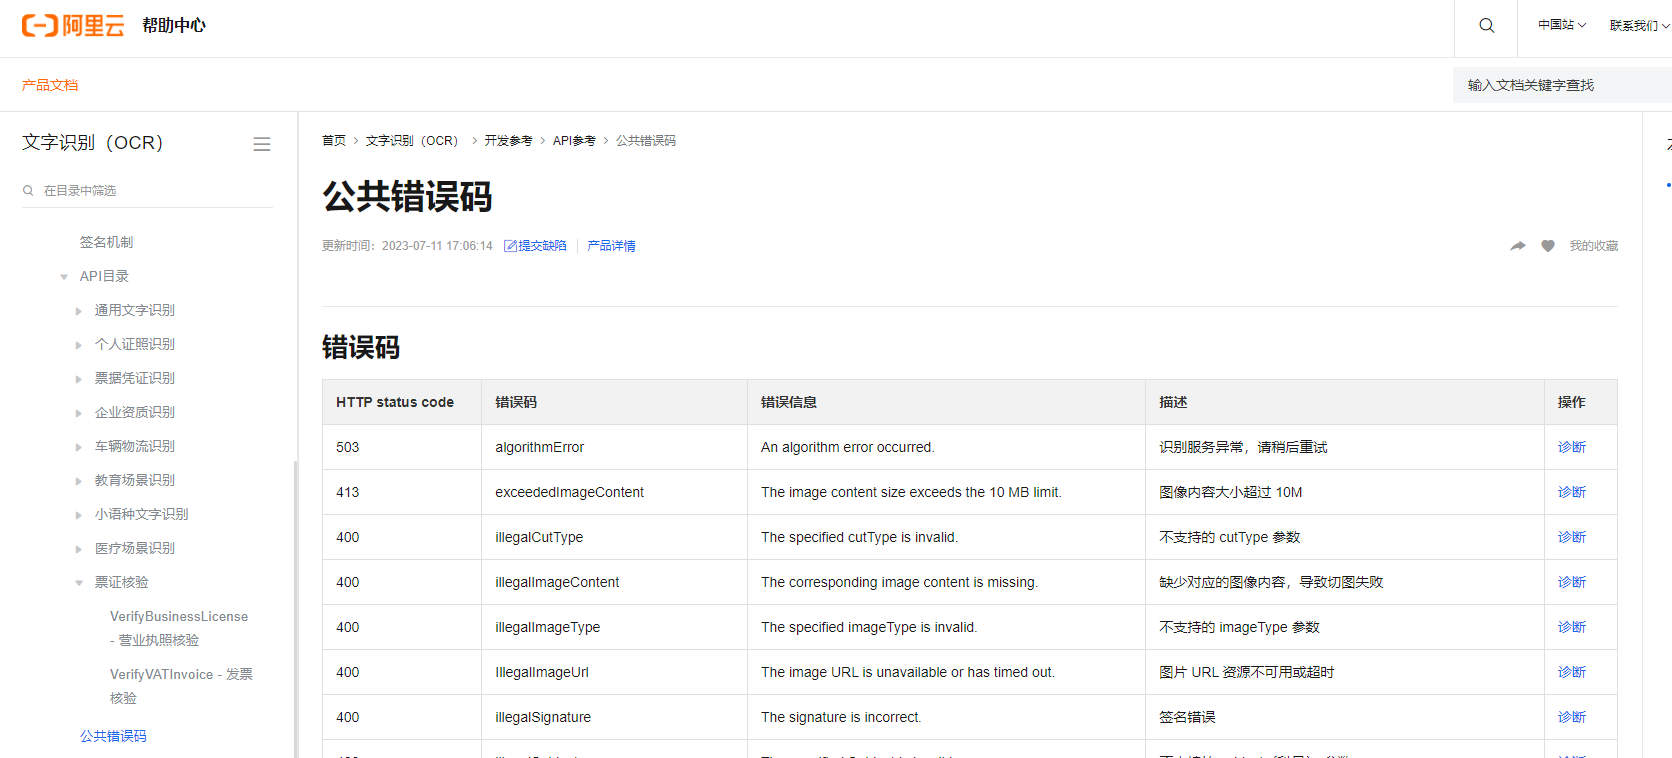Viewport: 1672px width, 758px height.
Task: Click the 公共错误码 page title
Action: click(x=407, y=196)
